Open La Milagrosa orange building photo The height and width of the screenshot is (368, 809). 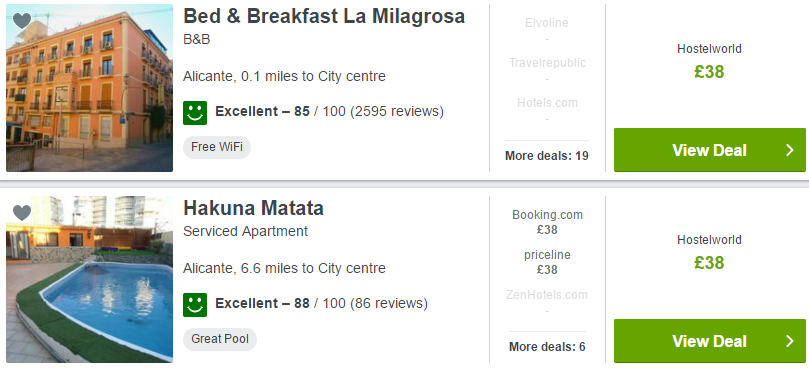coord(89,88)
